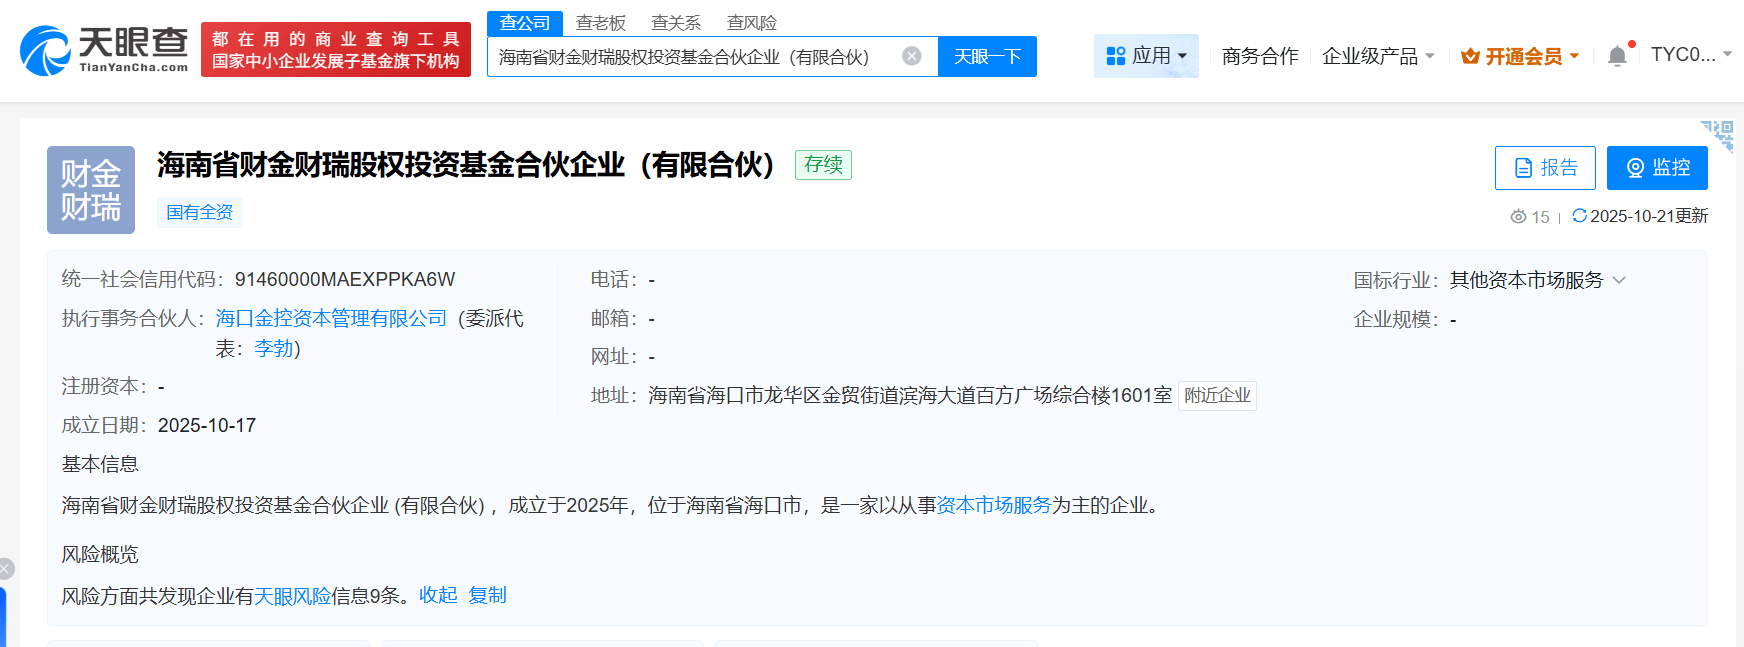
Task: Open the 海口金控资本管理有限公司 link
Action: (331, 318)
